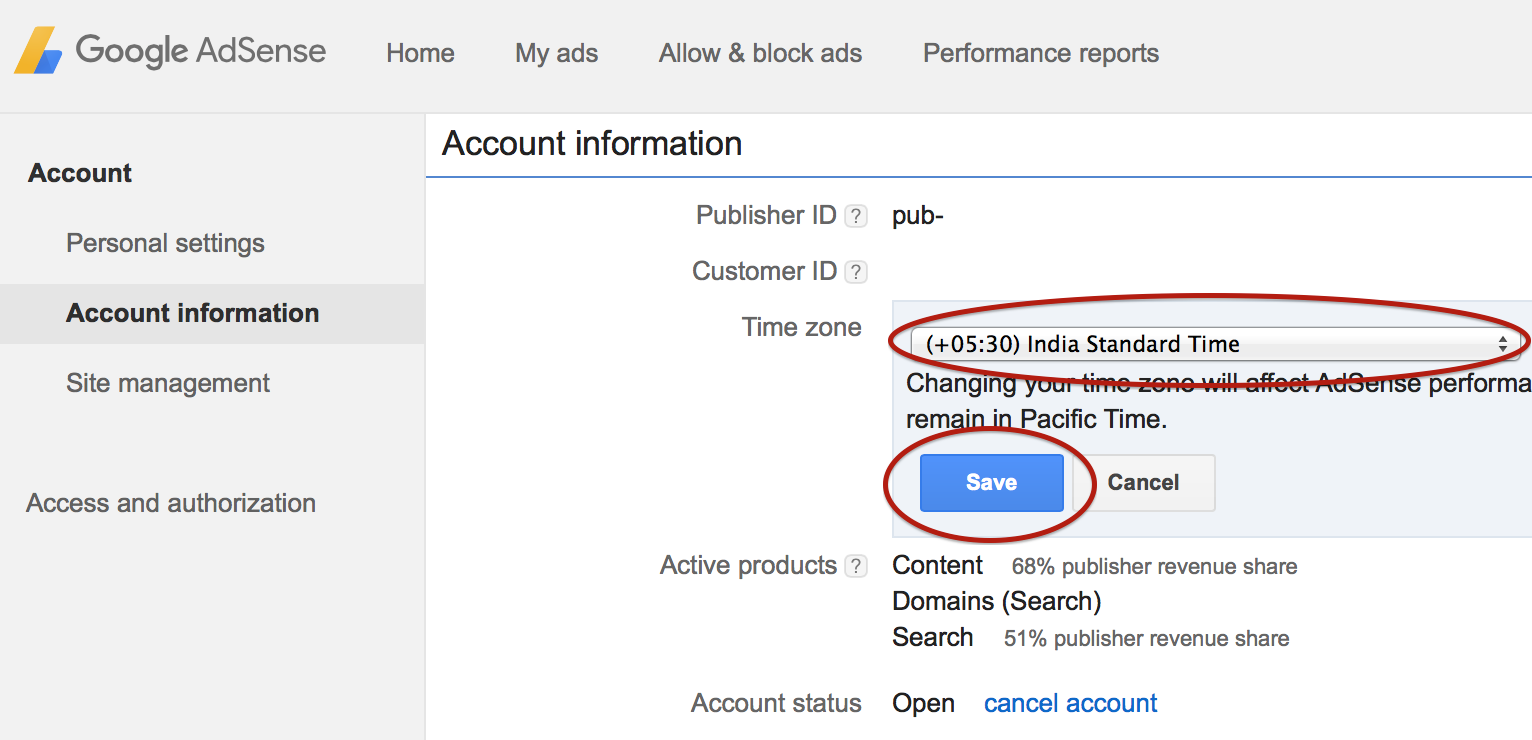
Task: Click the Time zone field label
Action: coord(801,327)
